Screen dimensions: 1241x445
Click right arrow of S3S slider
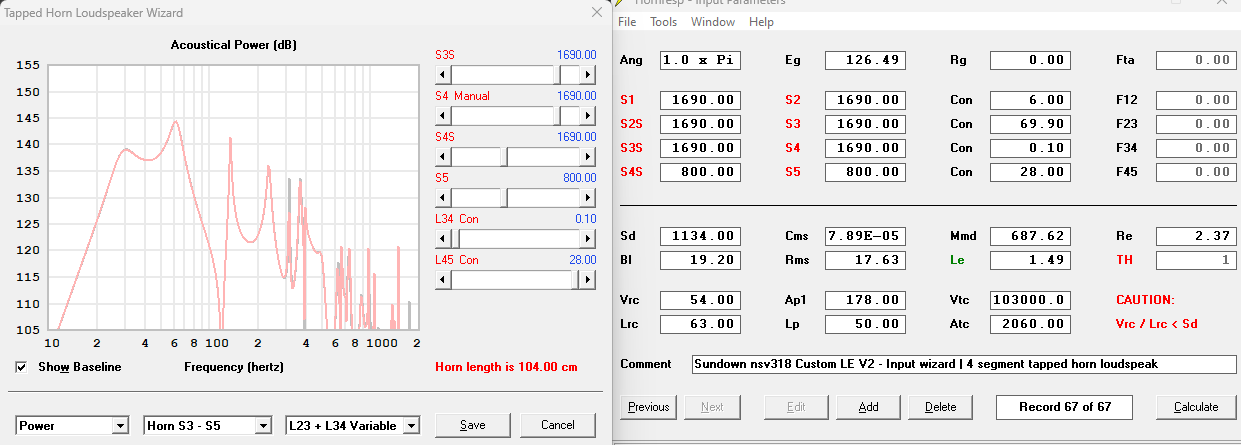pos(587,75)
